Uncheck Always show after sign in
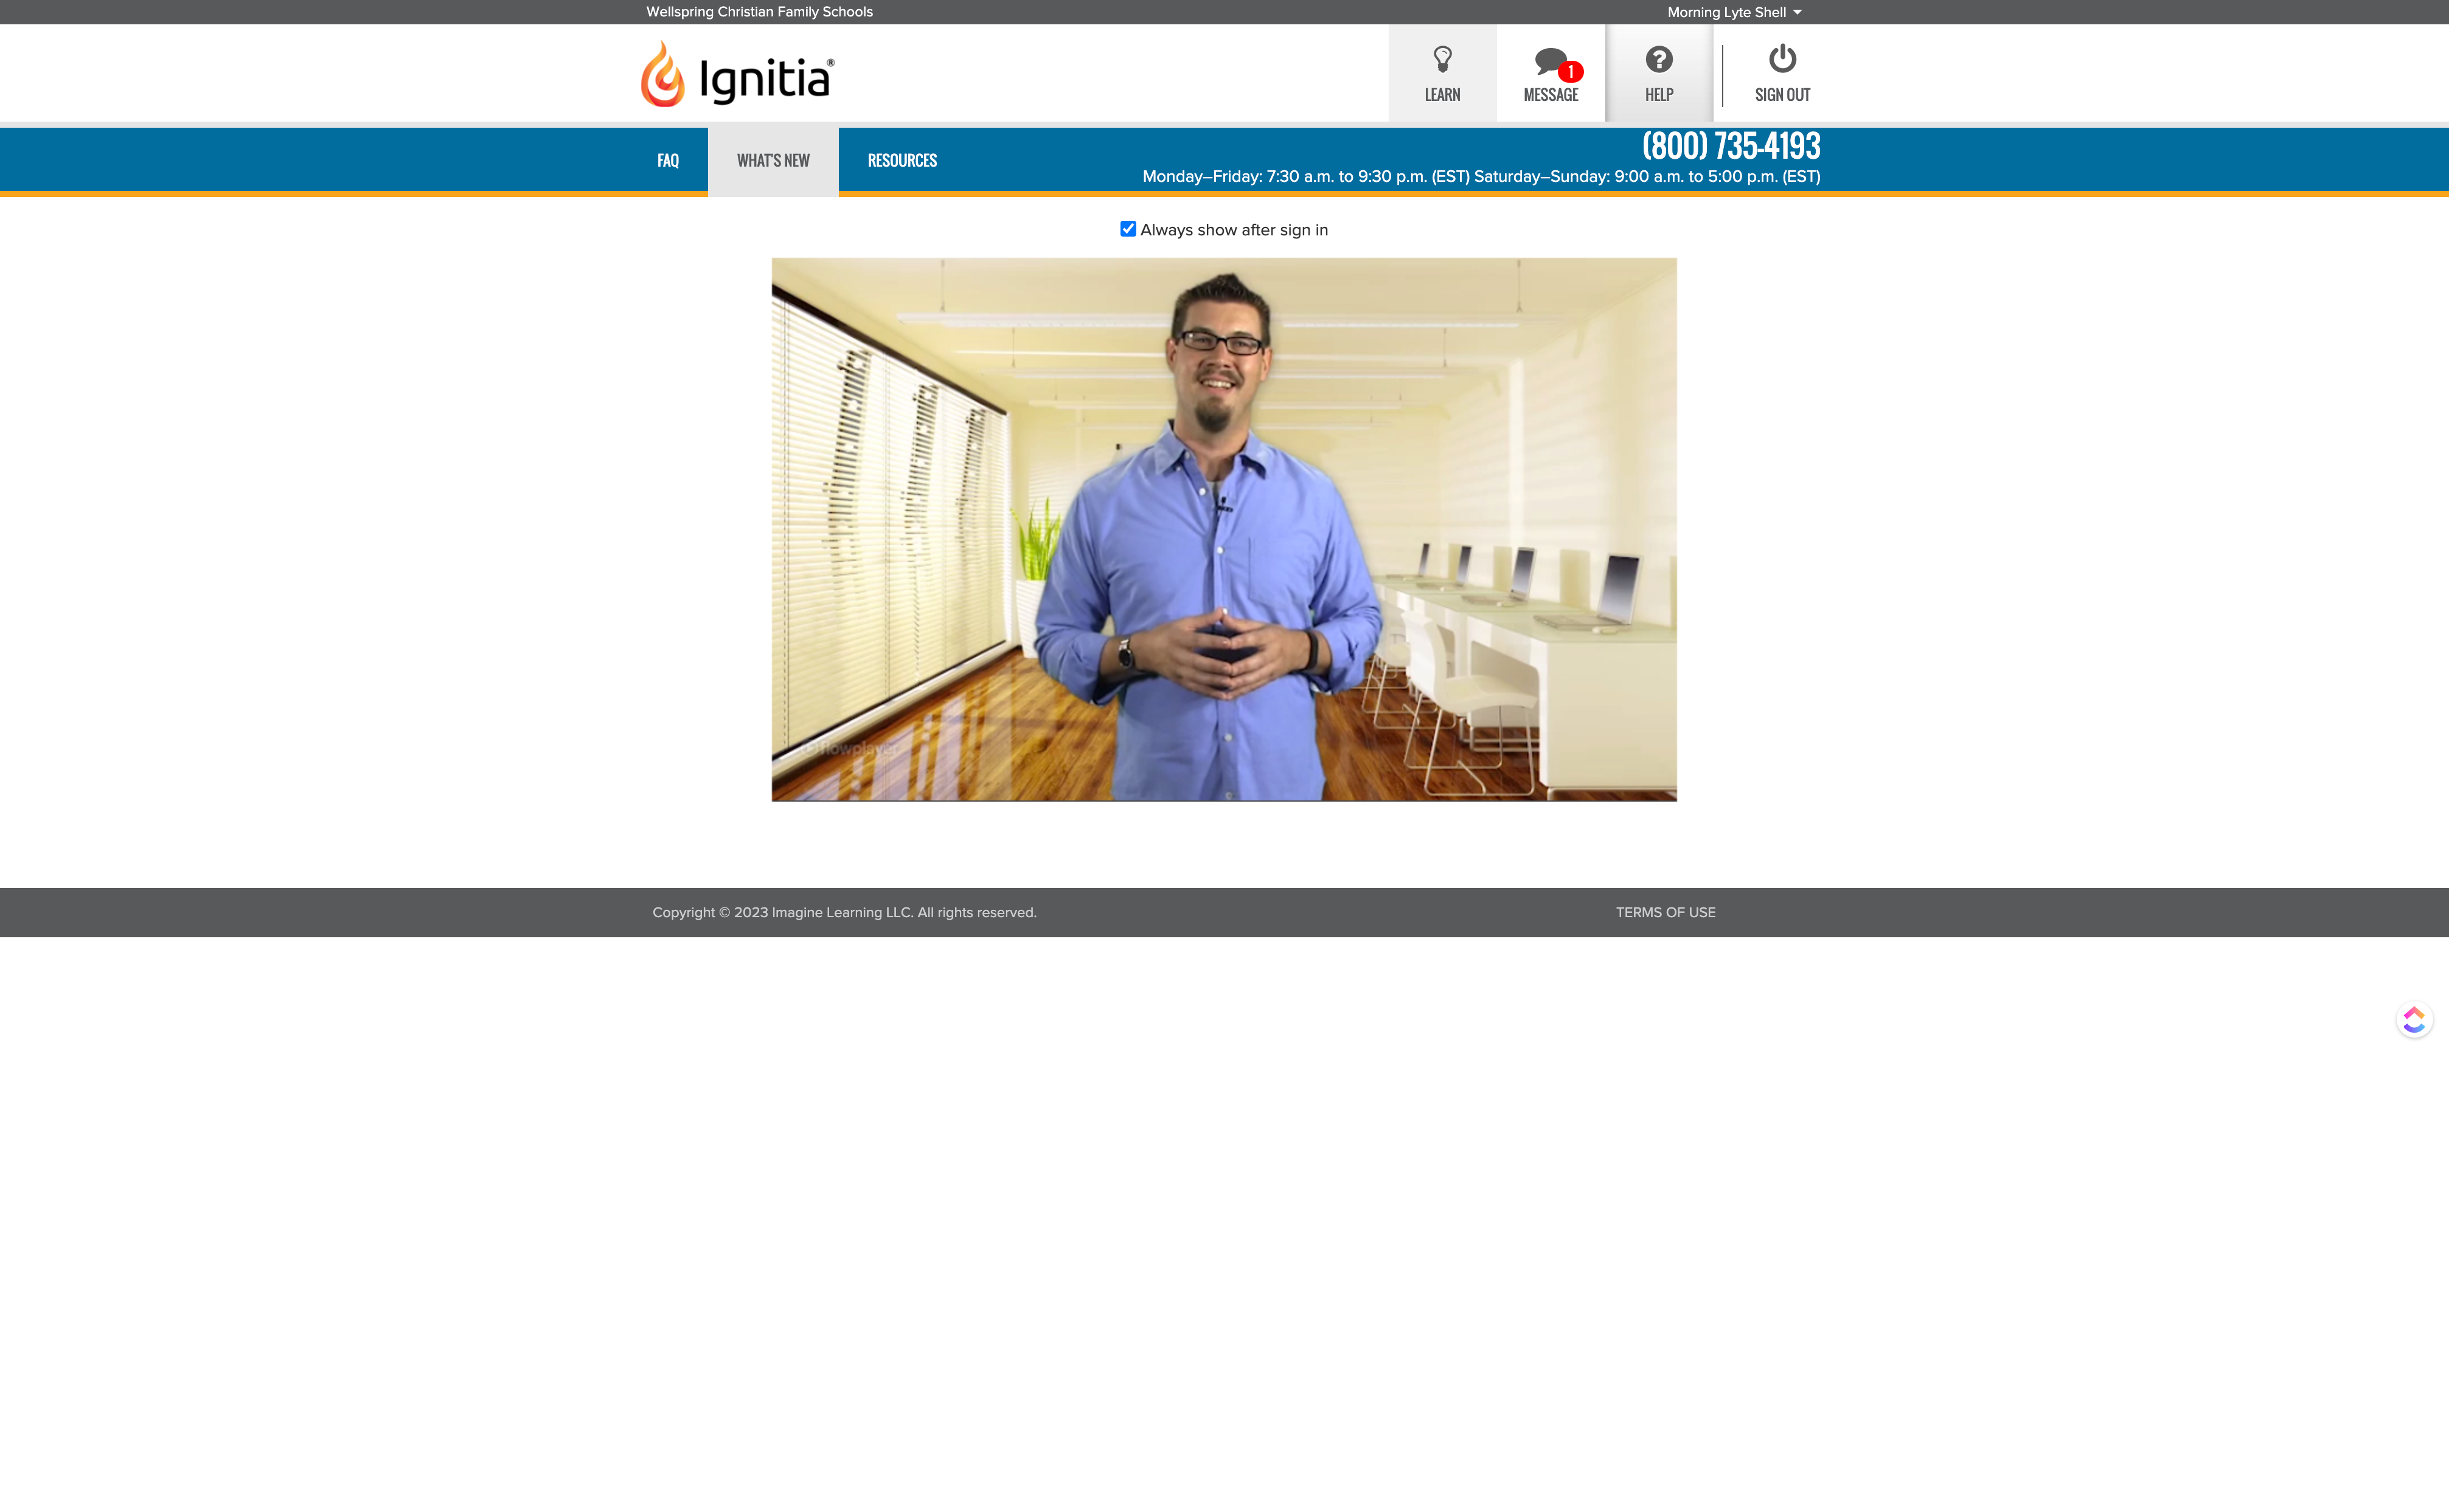 [x=1128, y=229]
